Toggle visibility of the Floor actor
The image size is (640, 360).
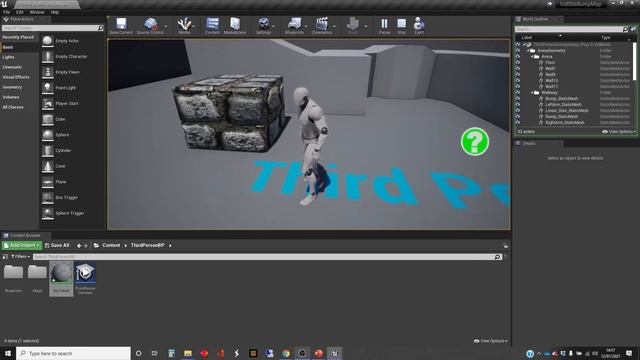coord(518,62)
